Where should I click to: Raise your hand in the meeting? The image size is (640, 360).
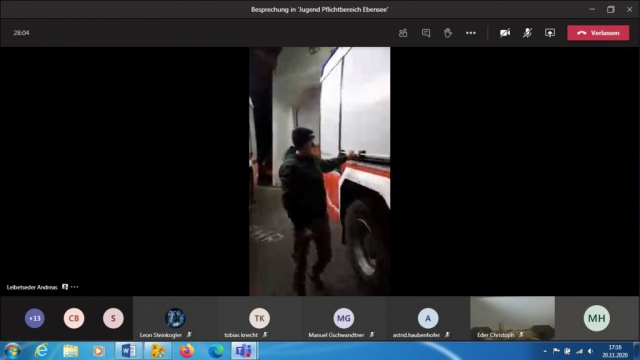(x=448, y=33)
